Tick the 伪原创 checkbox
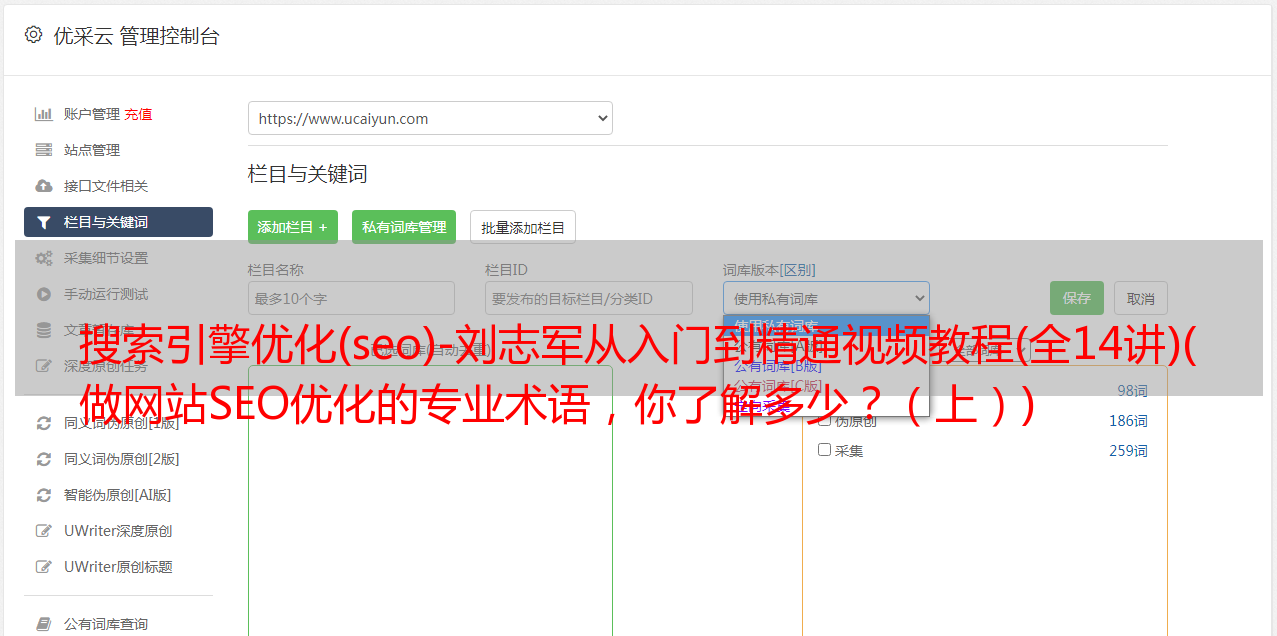This screenshot has width=1277, height=636. click(x=825, y=420)
